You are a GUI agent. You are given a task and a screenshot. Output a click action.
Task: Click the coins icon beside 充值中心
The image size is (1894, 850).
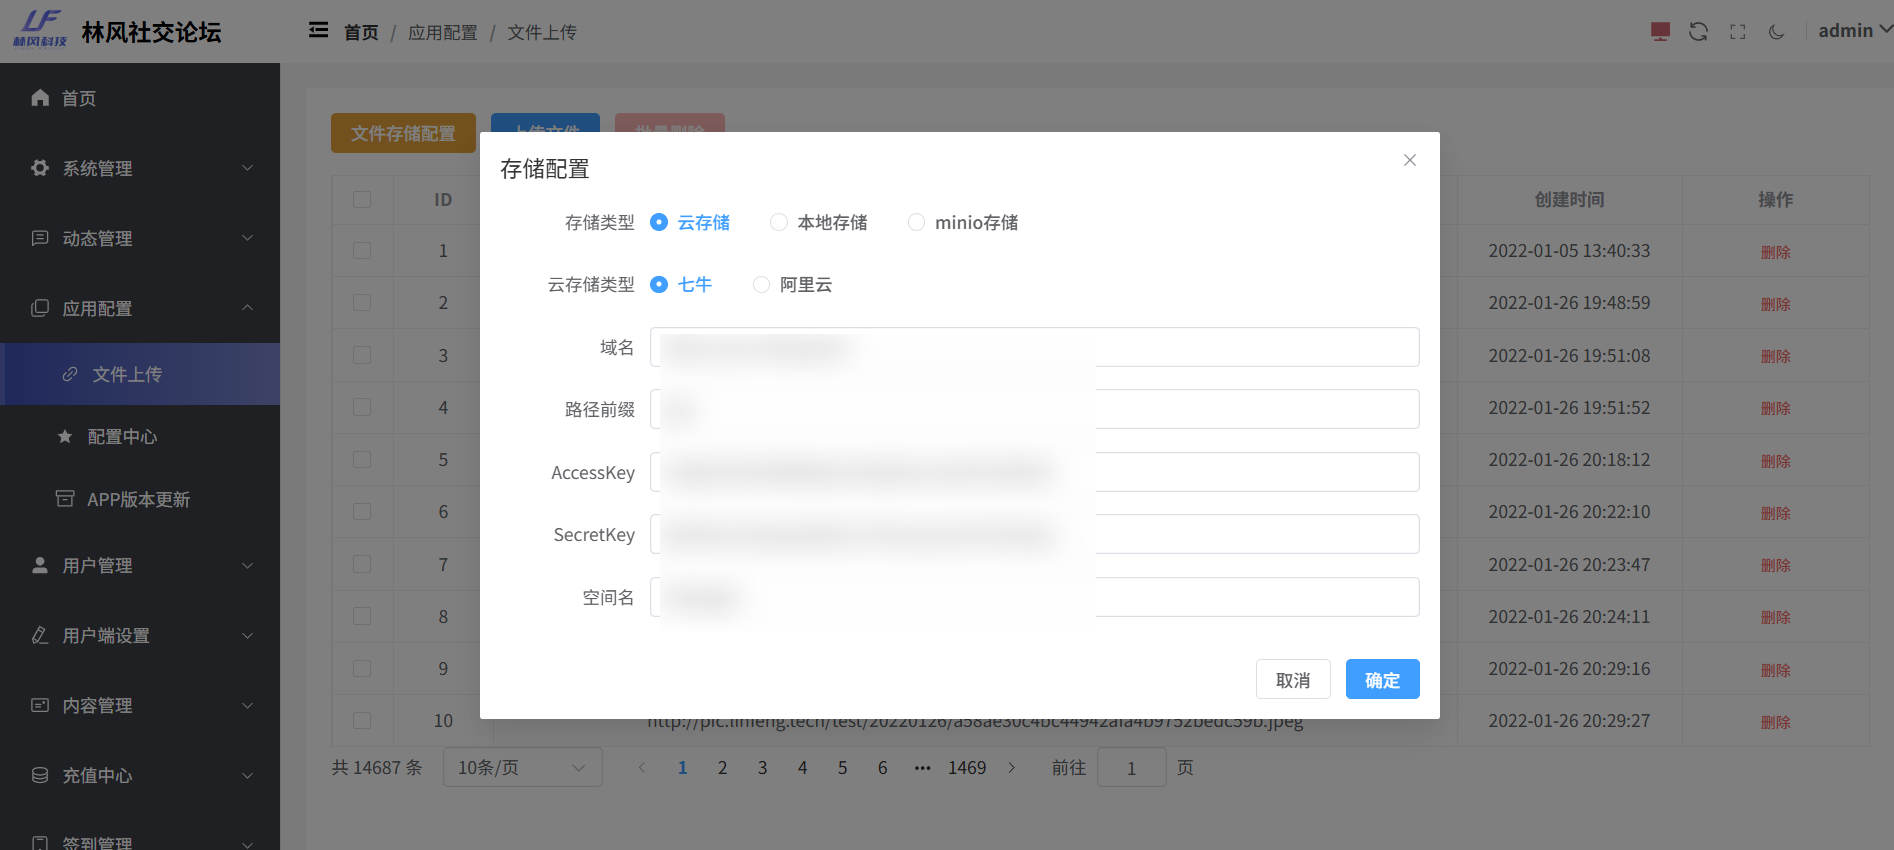click(40, 775)
